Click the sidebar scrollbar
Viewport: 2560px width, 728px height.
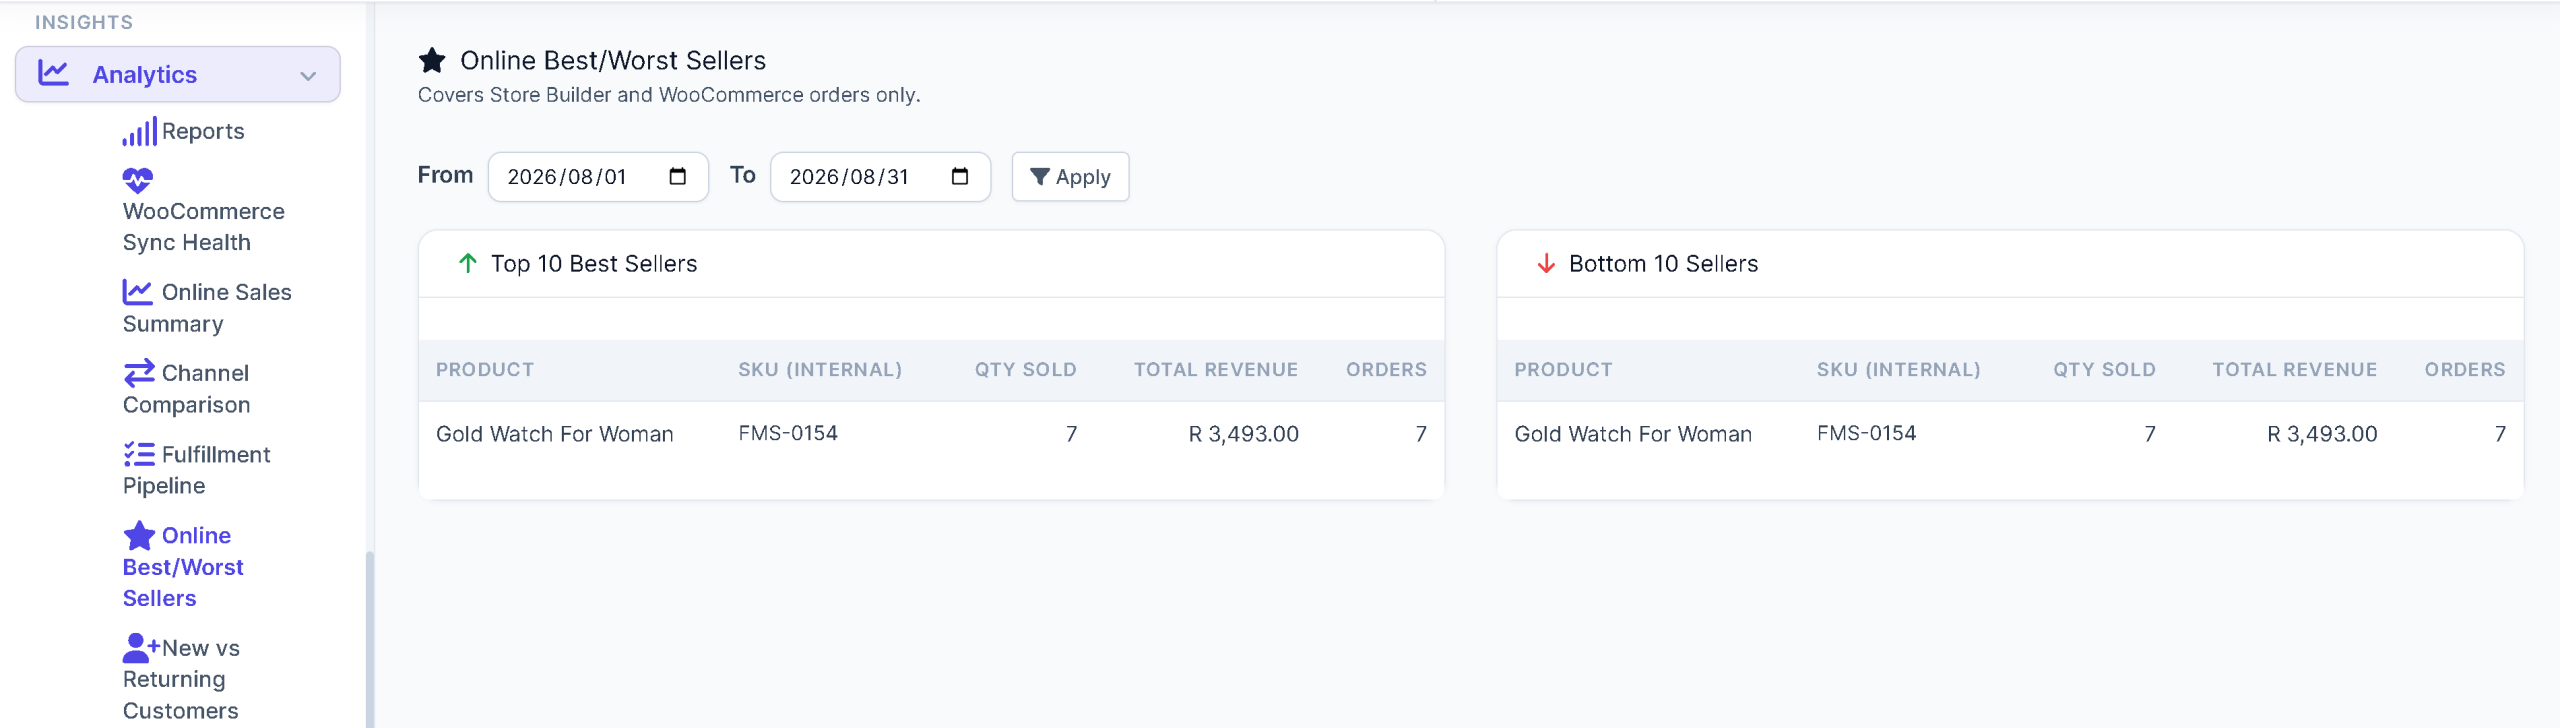(370, 640)
